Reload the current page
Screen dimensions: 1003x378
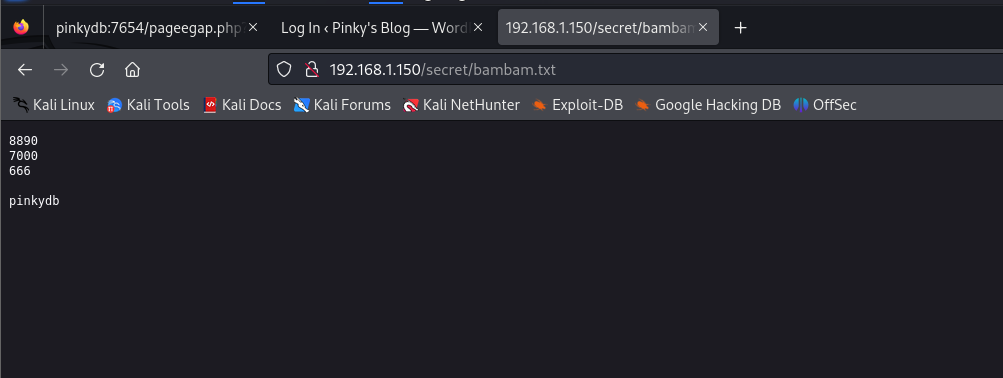pos(97,70)
